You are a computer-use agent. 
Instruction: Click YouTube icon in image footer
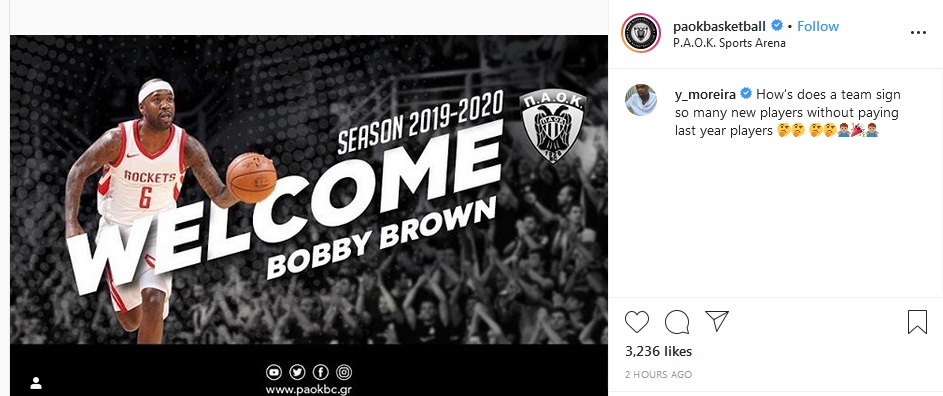click(x=274, y=373)
